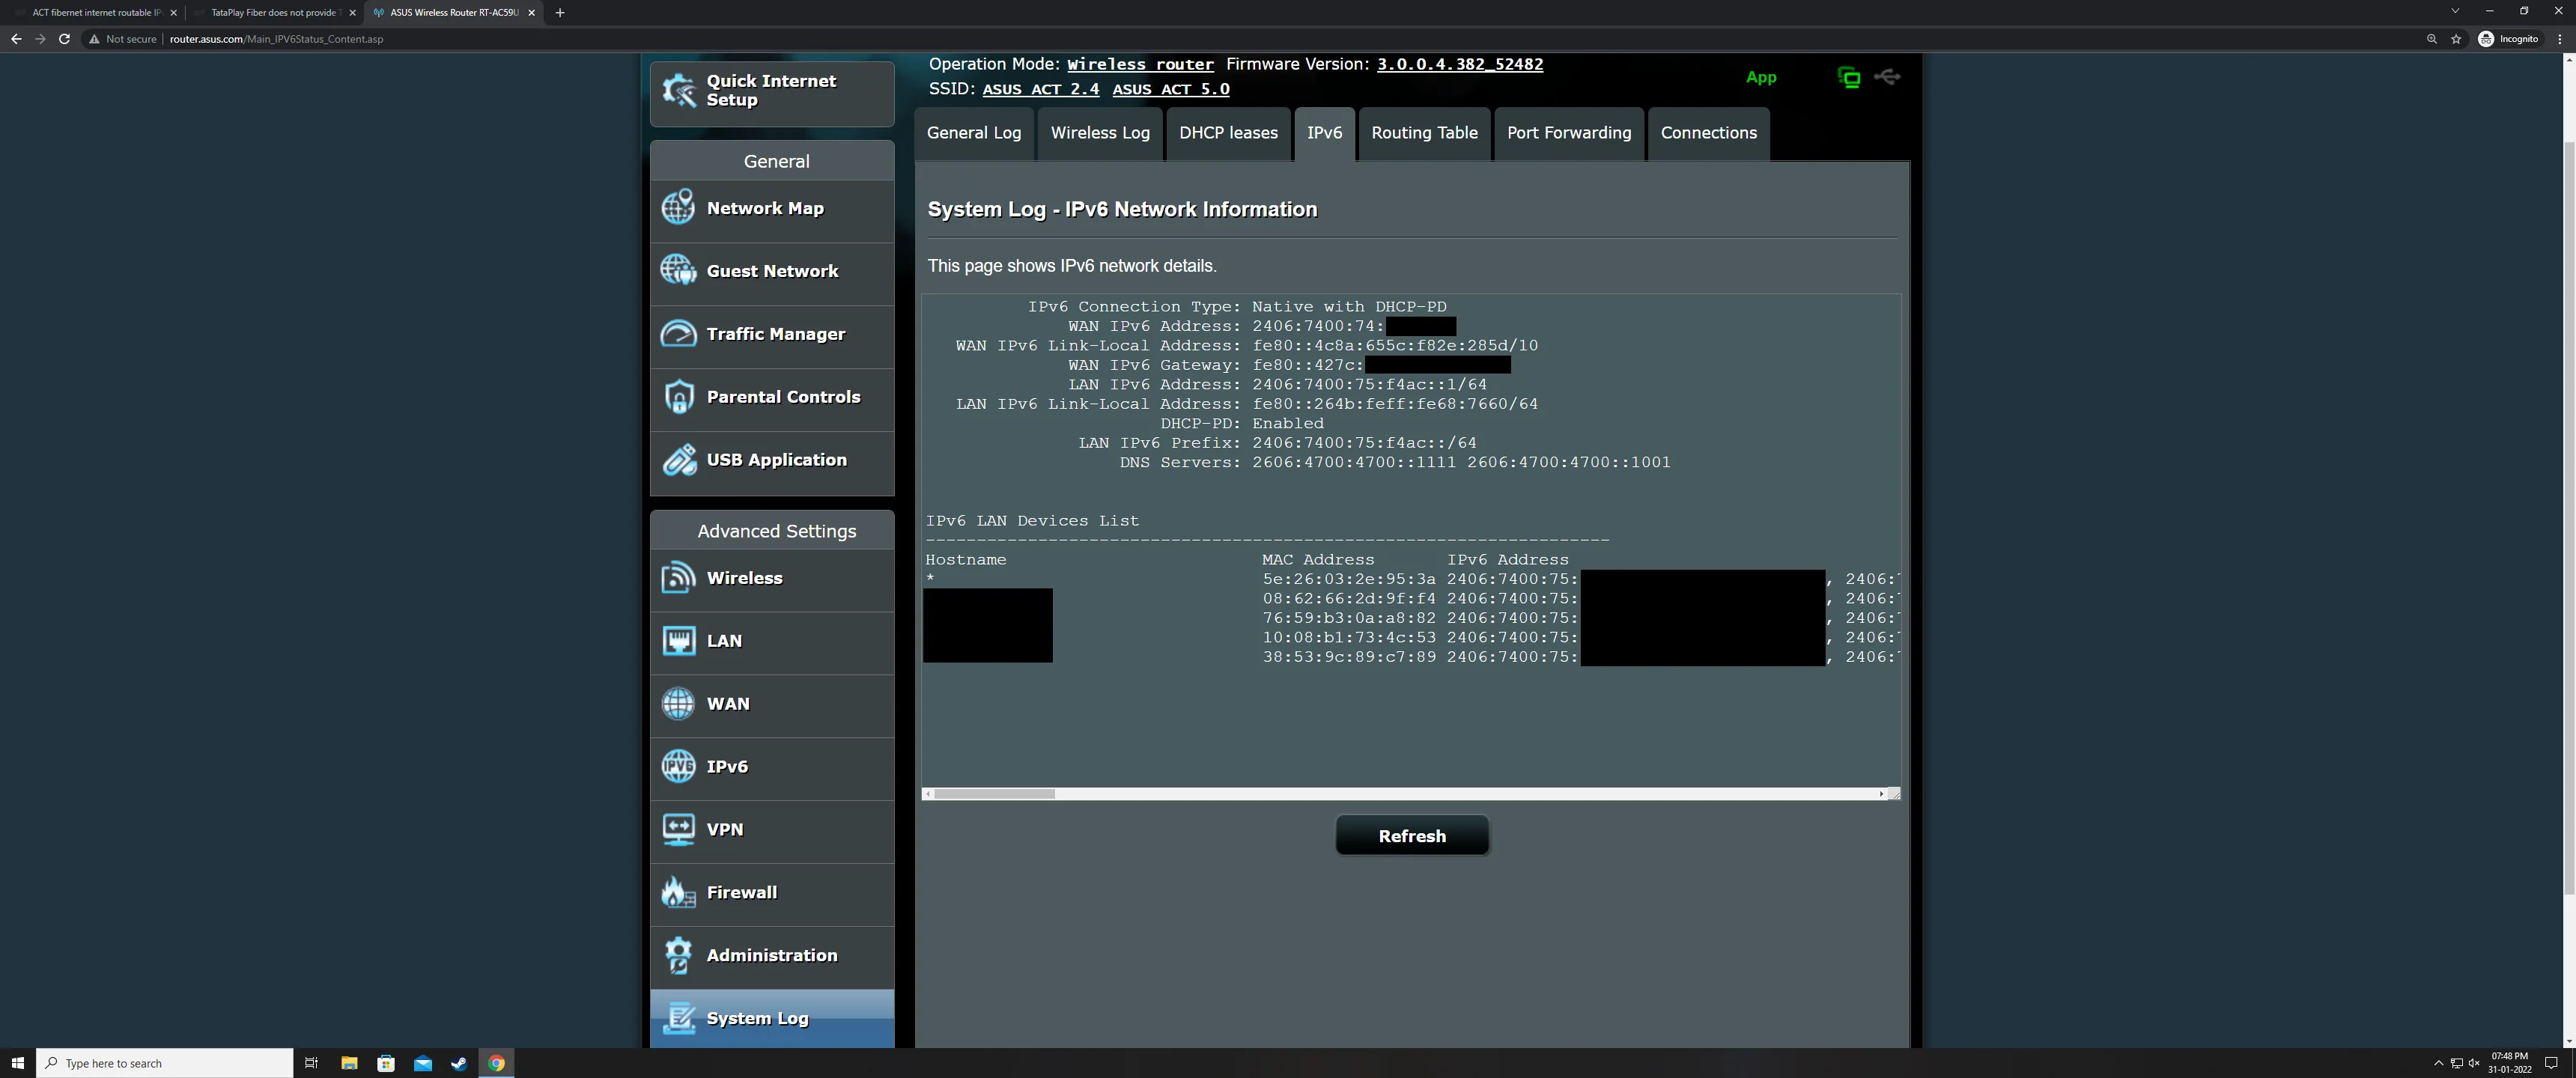Open a new browser tab

point(560,13)
